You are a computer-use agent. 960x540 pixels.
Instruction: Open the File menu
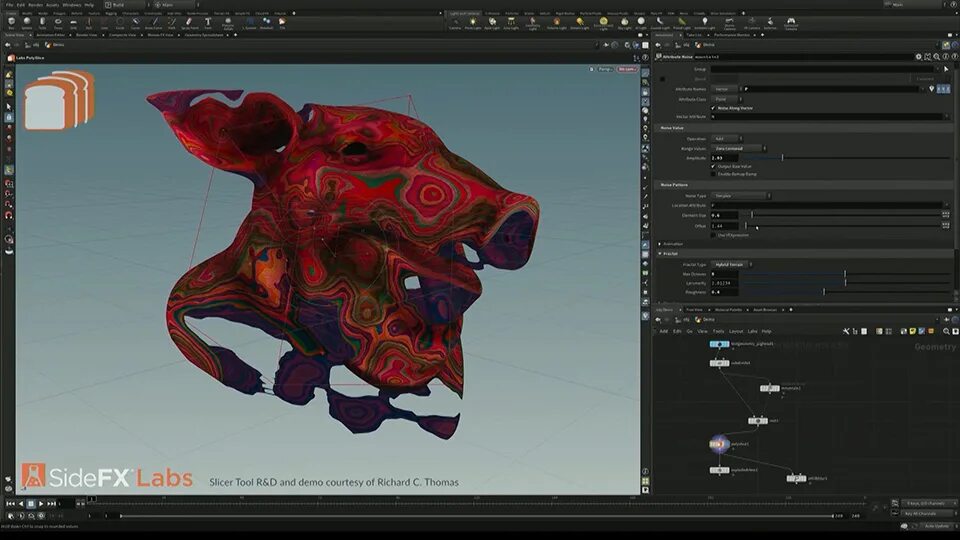9,5
